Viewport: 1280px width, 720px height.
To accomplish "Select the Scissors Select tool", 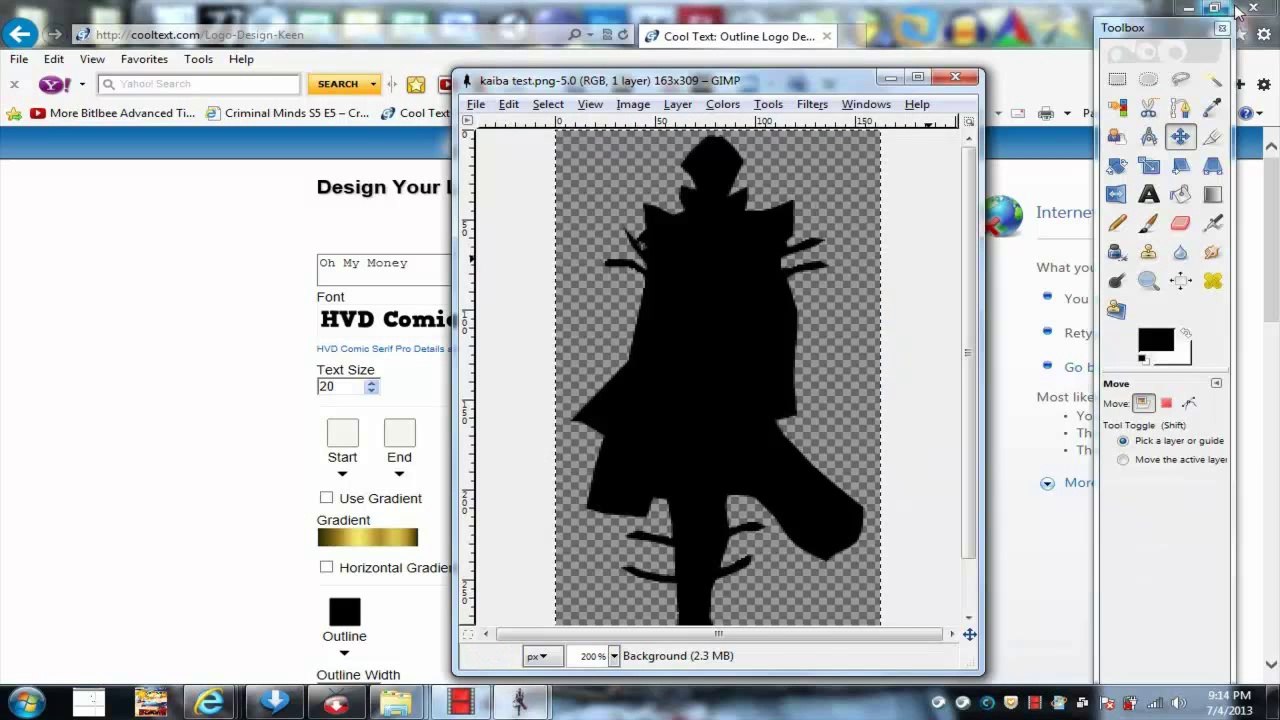I will pyautogui.click(x=1148, y=107).
